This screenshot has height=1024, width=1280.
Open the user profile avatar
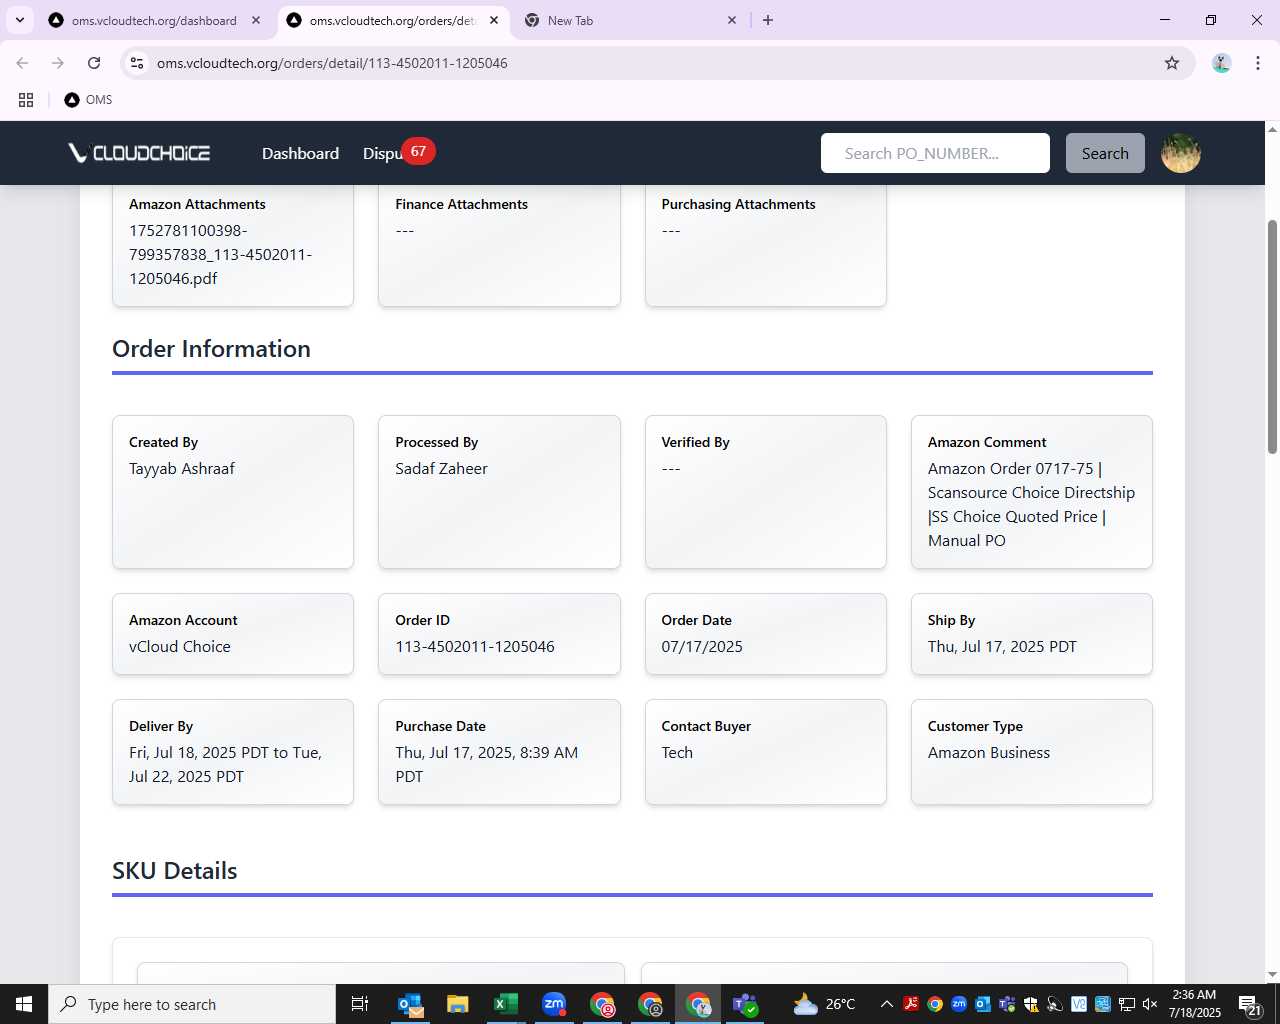click(x=1181, y=153)
